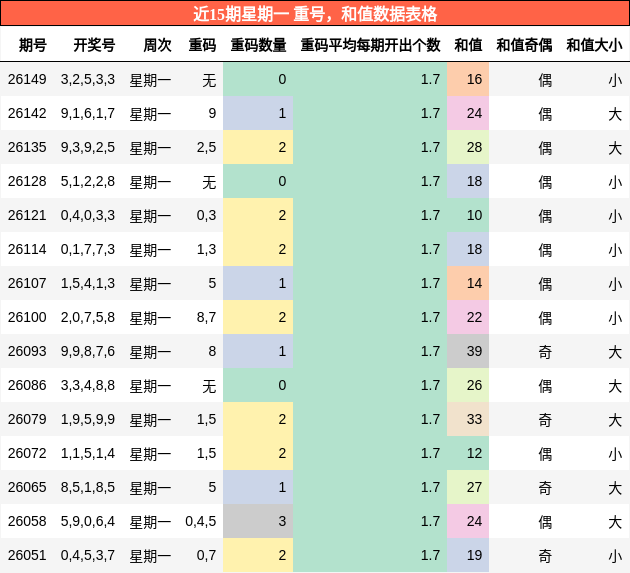Select draw numbers 9,1,6,1,7
Image resolution: width=630 pixels, height=573 pixels.
pos(88,113)
